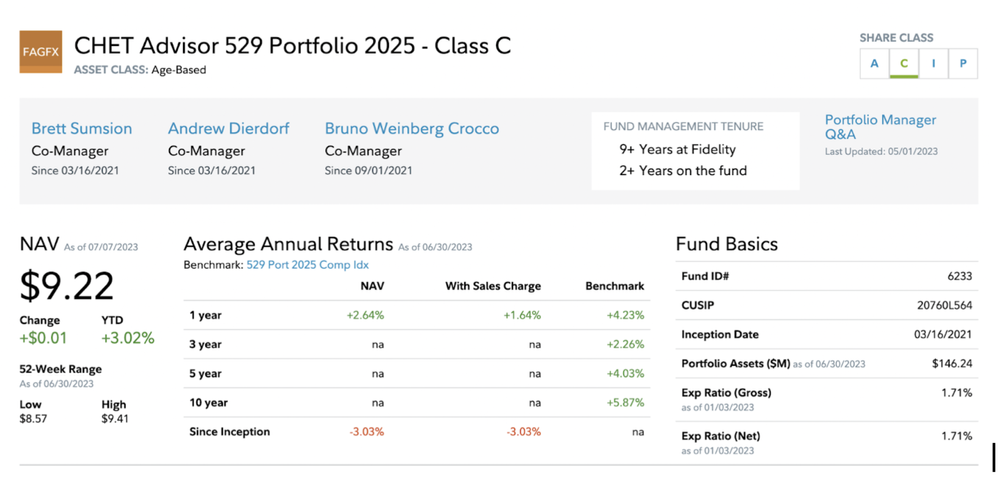Select share class A
Screen dimensions: 1000x487
coord(874,64)
